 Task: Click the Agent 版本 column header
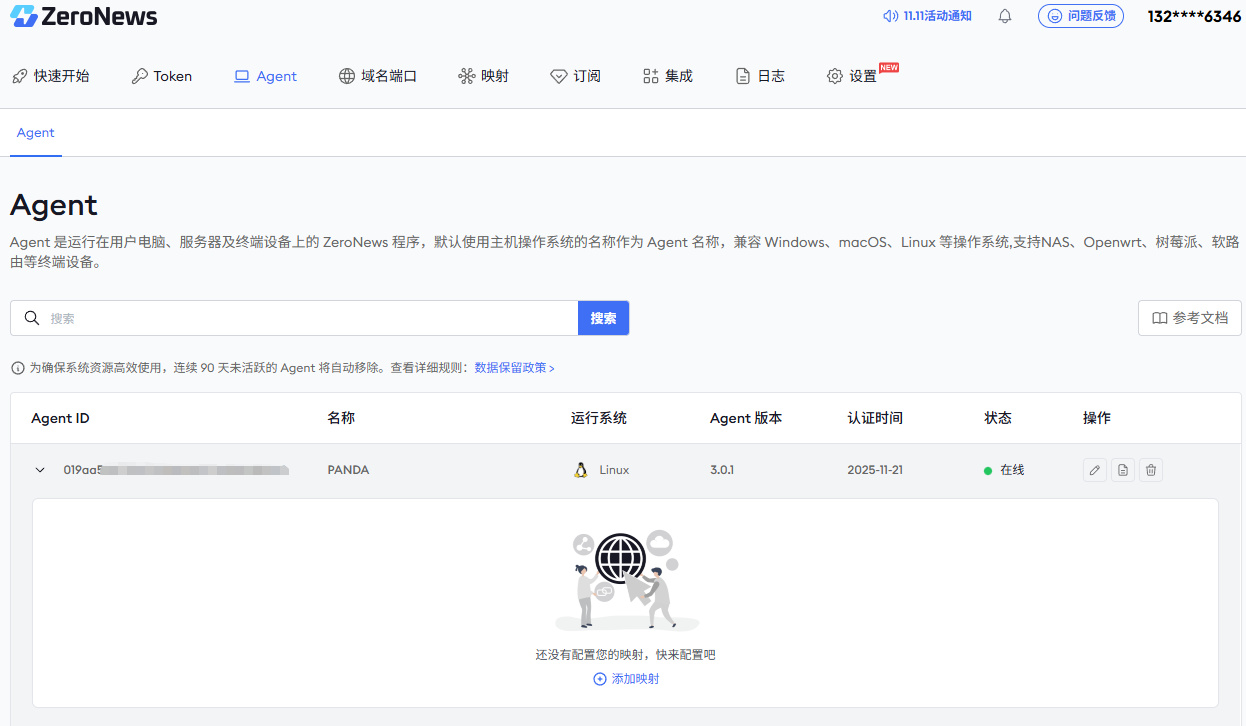coord(746,418)
